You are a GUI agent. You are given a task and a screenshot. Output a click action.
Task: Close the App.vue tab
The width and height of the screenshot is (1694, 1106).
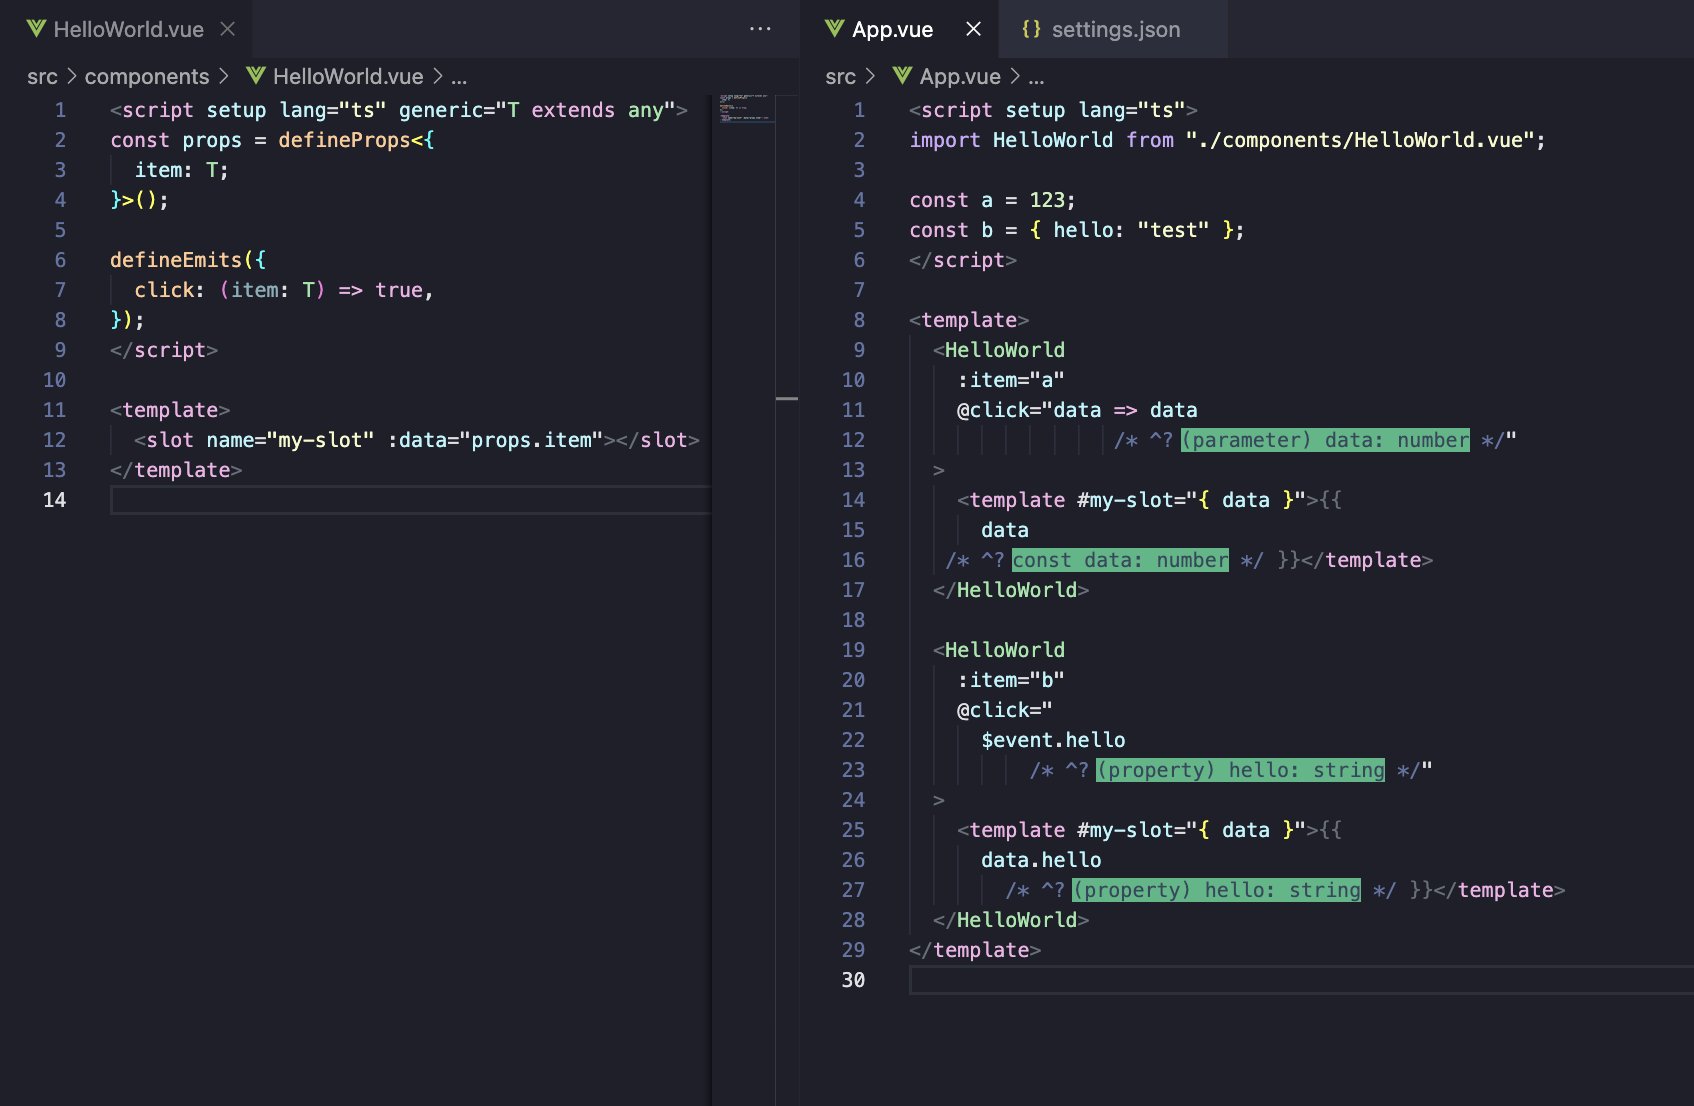(x=973, y=29)
